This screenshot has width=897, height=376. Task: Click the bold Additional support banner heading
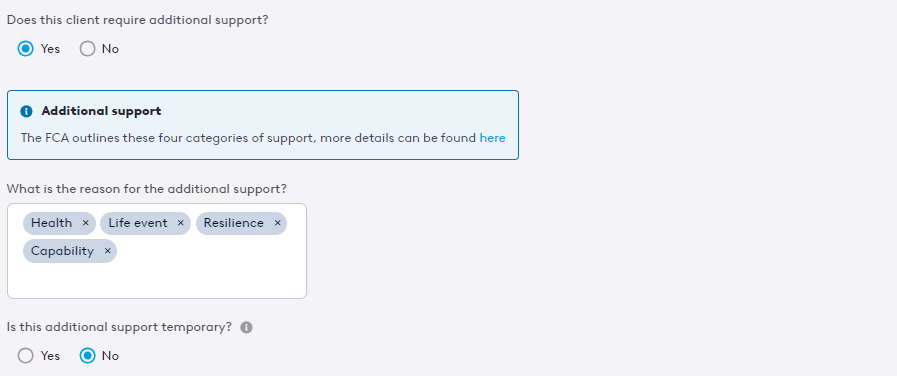(101, 111)
